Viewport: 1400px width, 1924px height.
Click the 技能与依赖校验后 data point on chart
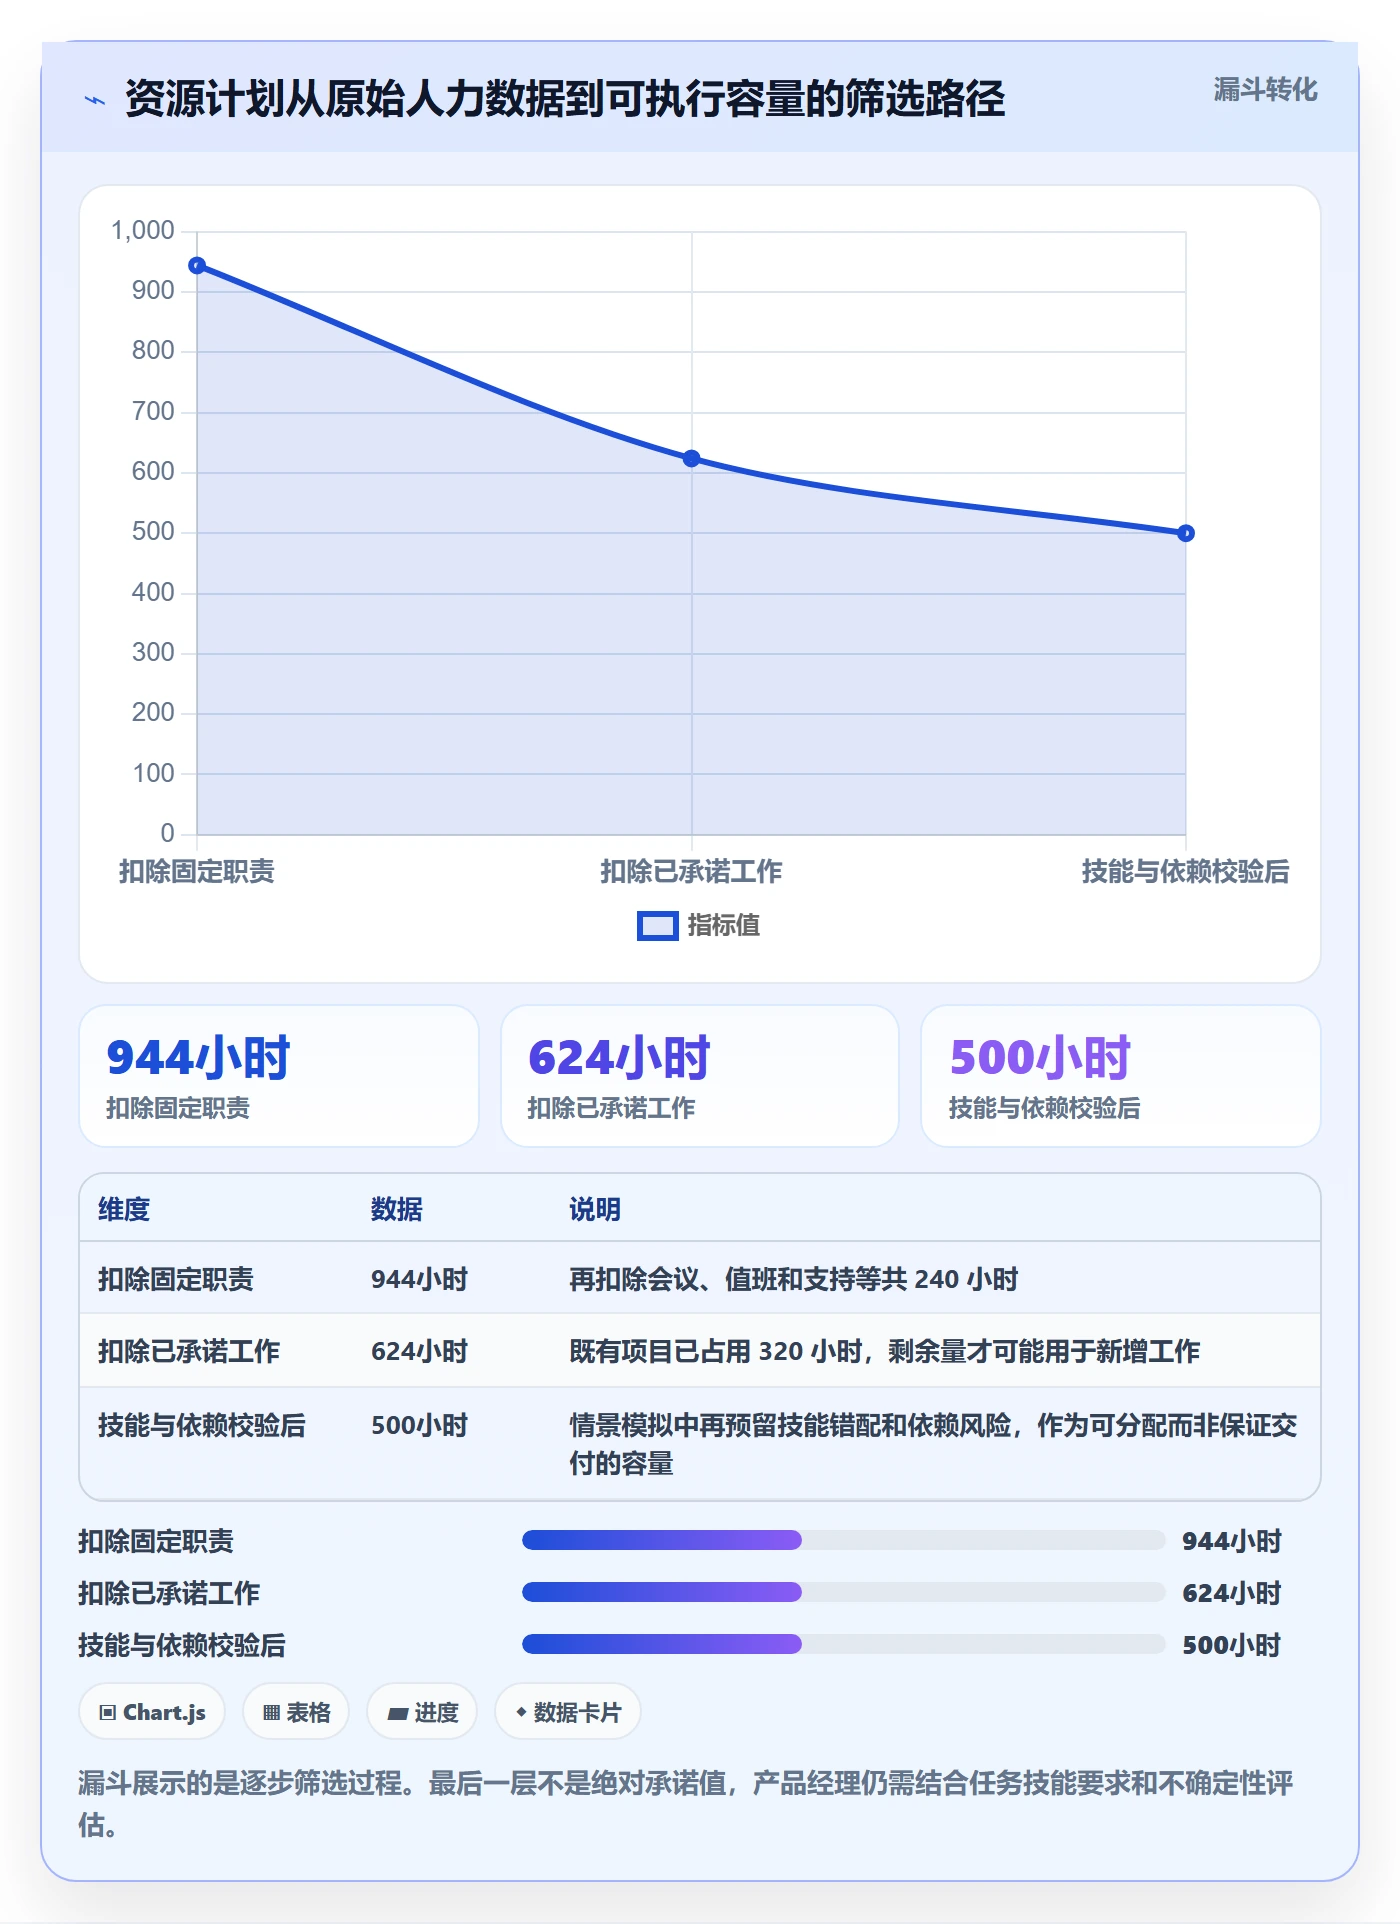pos(1185,533)
